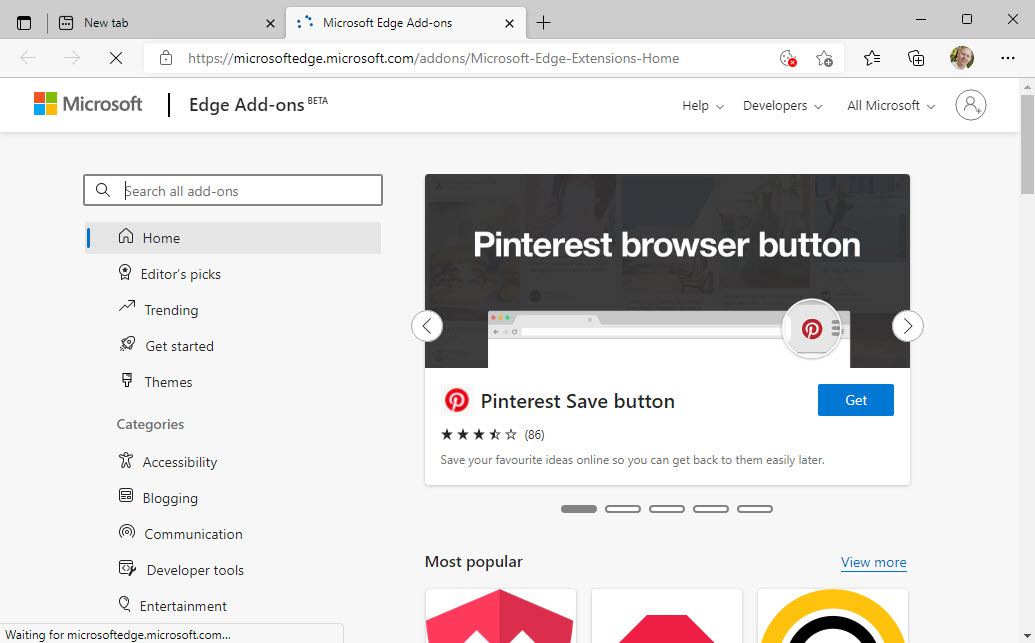Browse Themes
Screen dimensions: 1035x643
156,382
